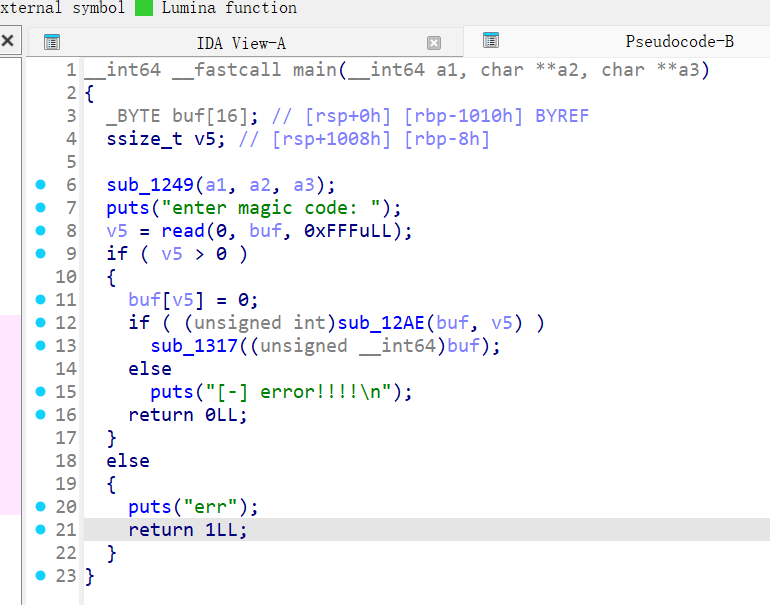Toggle breakpoint dot on line 12
Screen dimensions: 770x605
click(x=40, y=323)
